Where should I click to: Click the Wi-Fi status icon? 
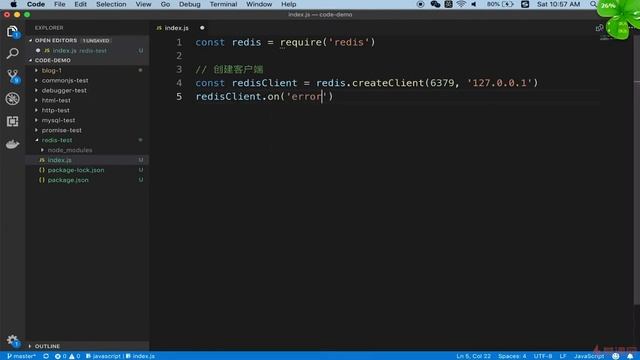tap(461, 4)
